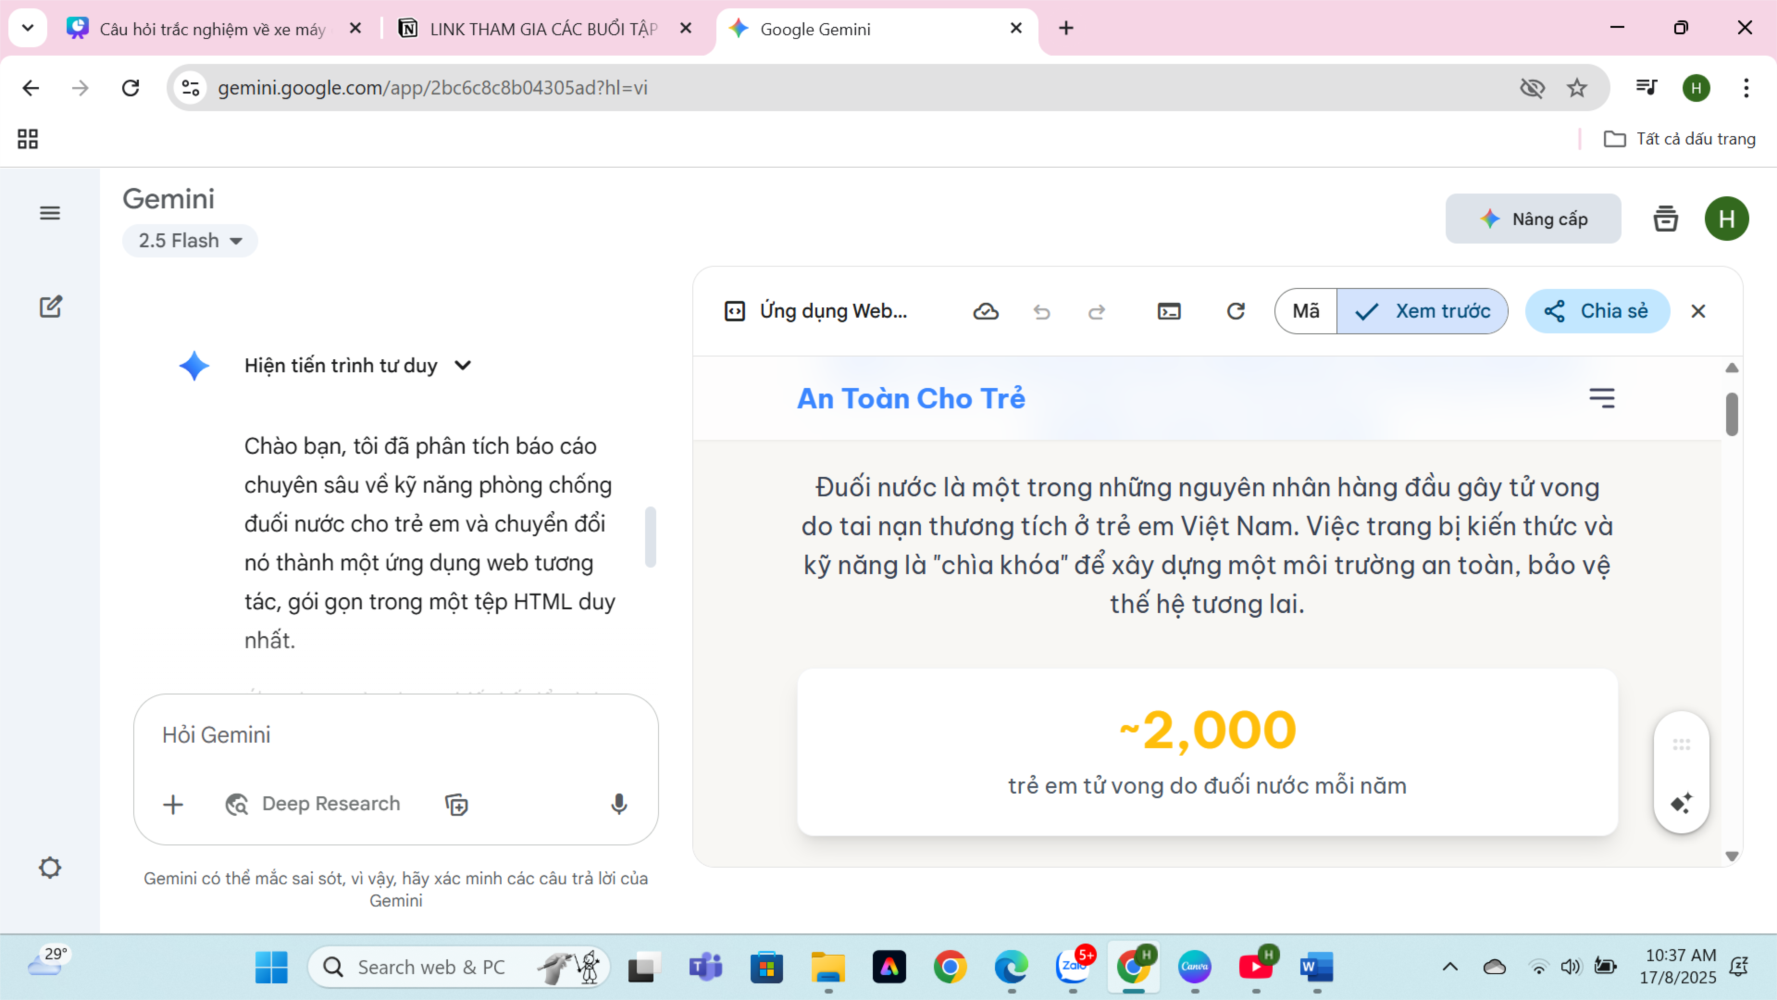The width and height of the screenshot is (1777, 1000).
Task: Click the new chat edit icon
Action: point(51,307)
